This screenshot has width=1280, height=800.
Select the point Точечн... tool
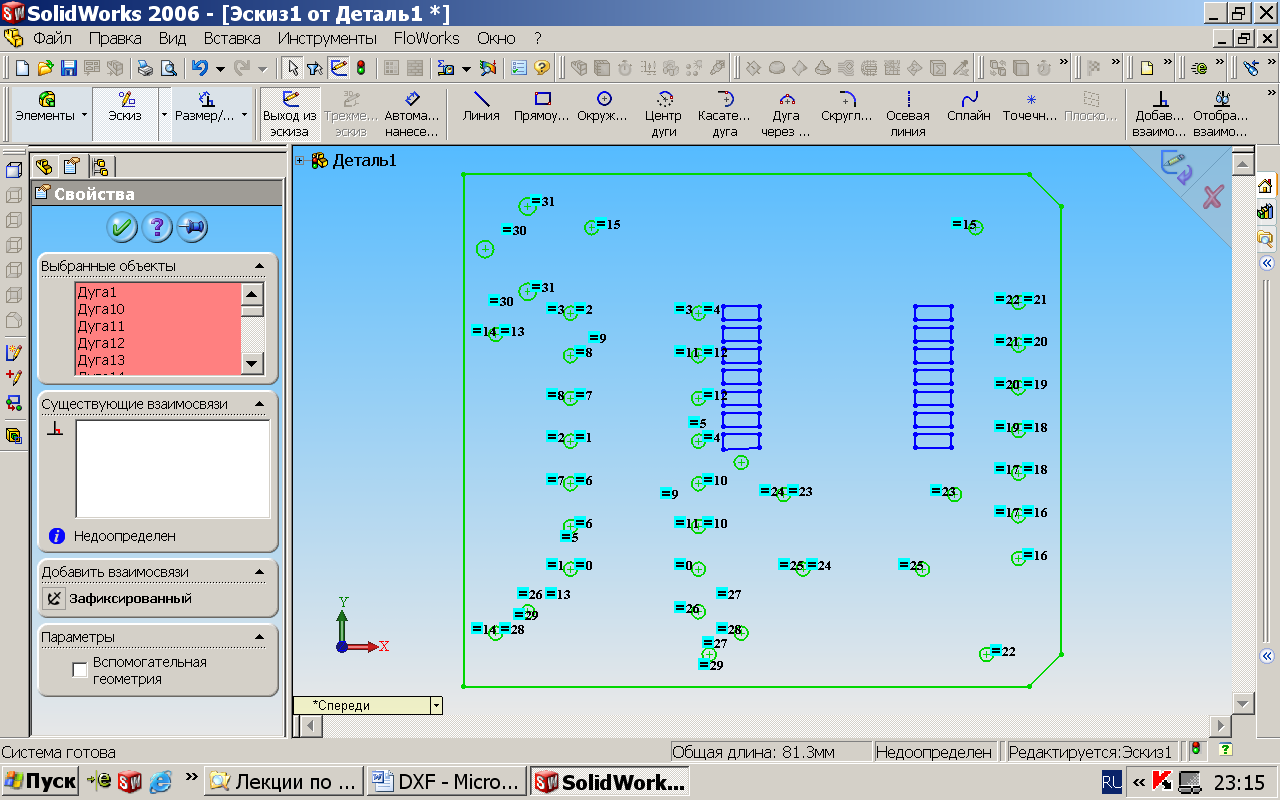1030,107
